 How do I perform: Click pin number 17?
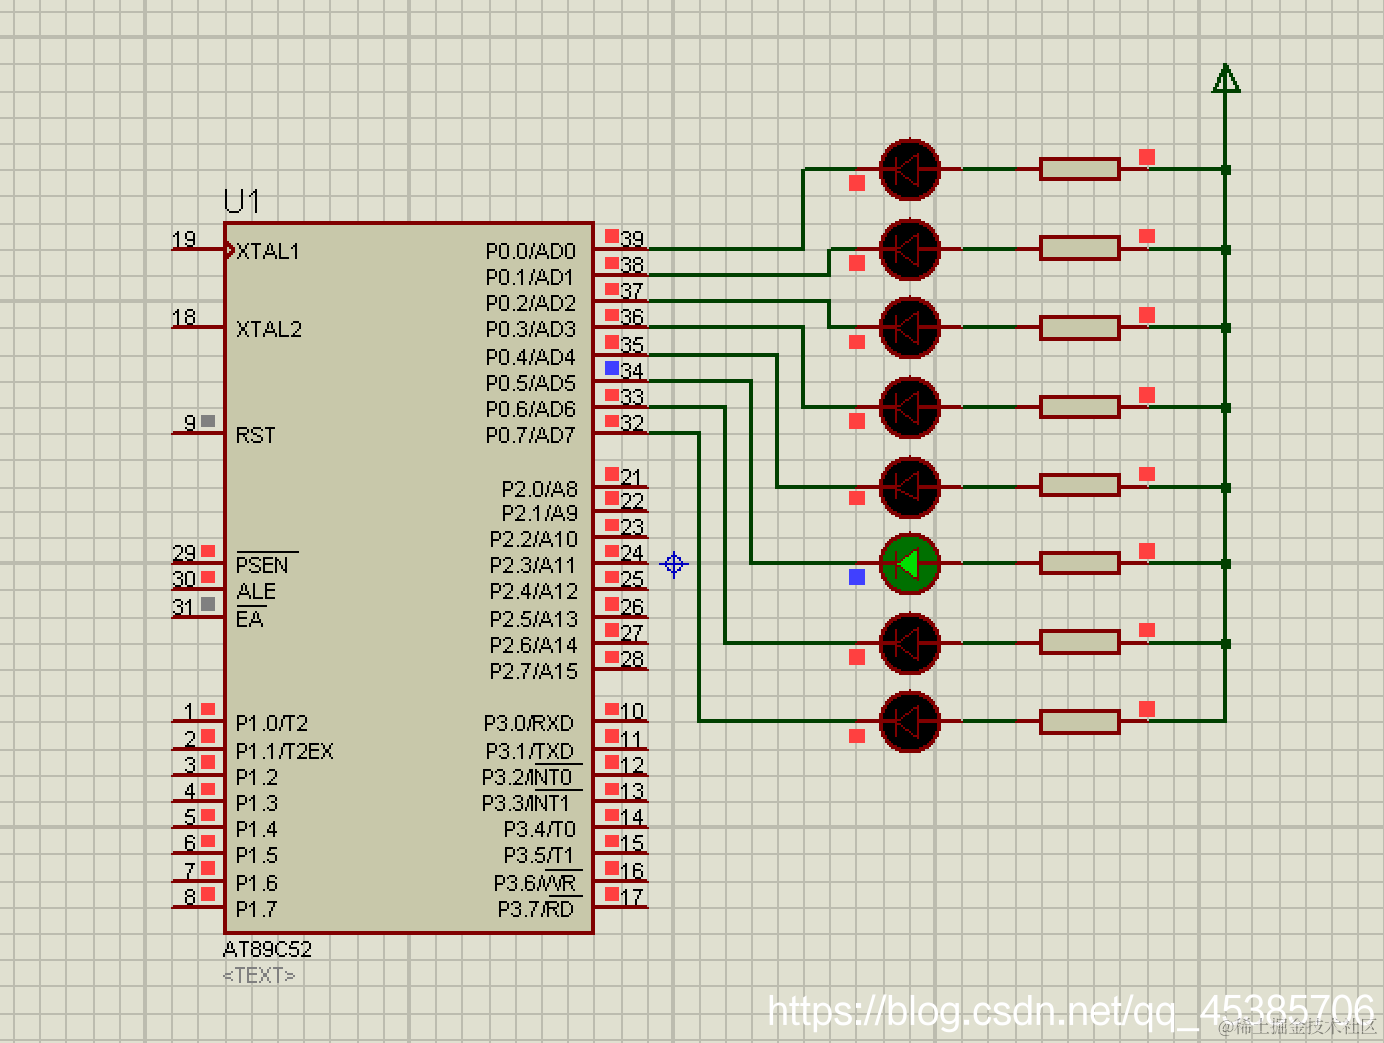[x=632, y=897]
